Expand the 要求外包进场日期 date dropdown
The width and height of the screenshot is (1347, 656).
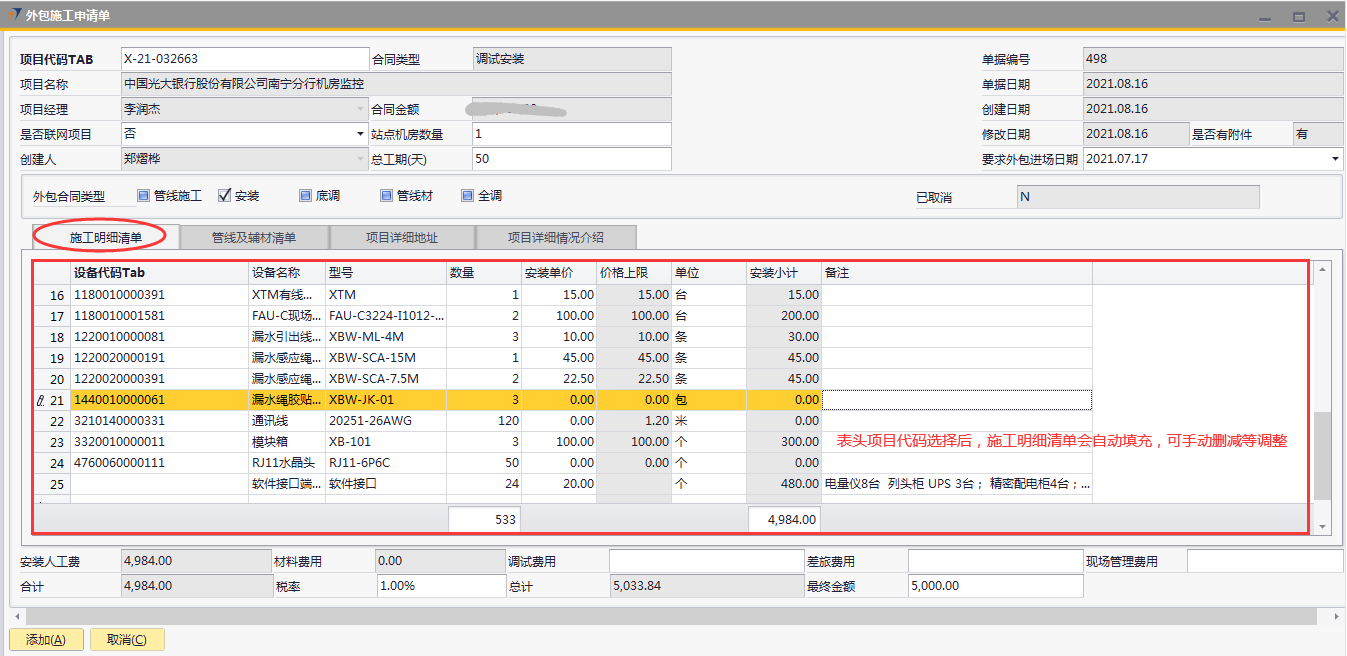1335,159
